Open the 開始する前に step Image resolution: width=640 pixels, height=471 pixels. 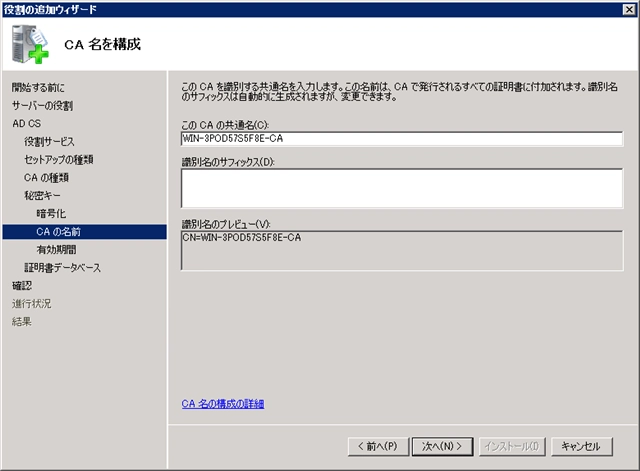[x=38, y=87]
